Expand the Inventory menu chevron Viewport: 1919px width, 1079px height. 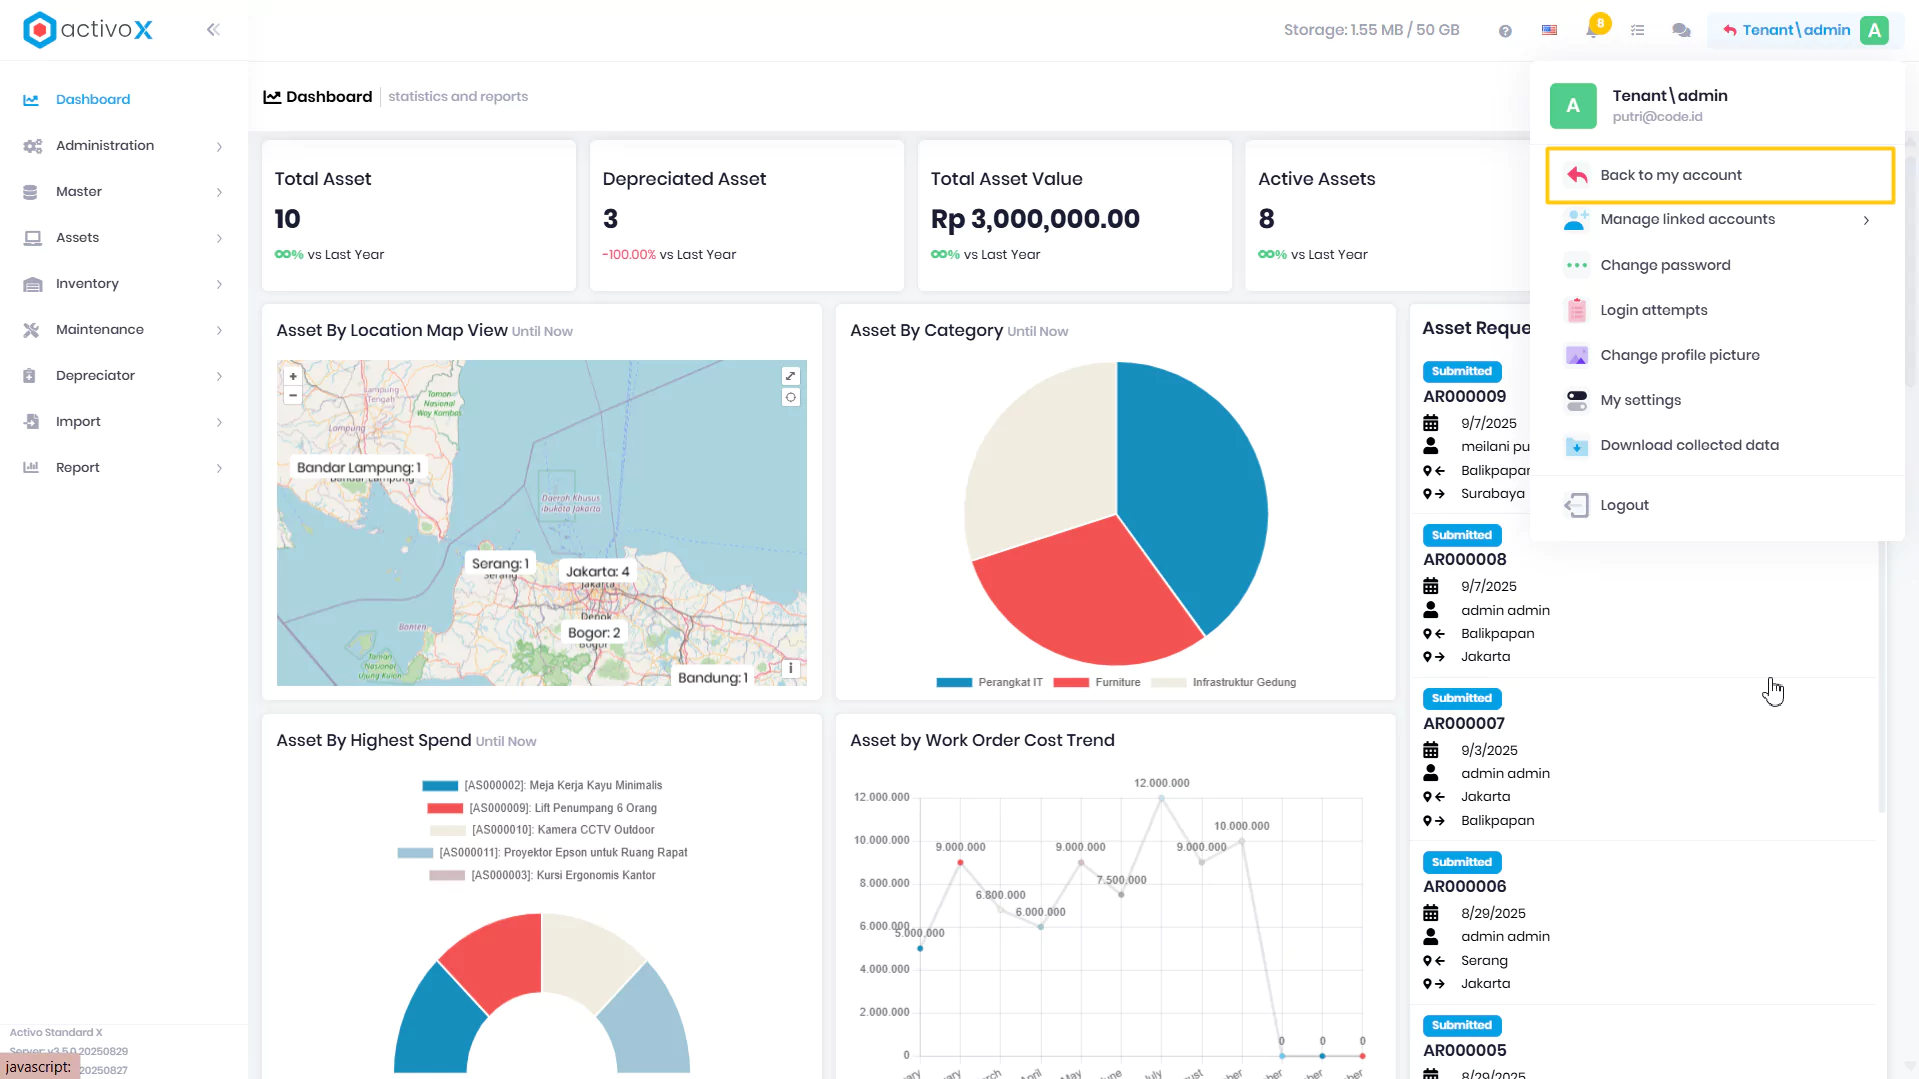pos(219,285)
